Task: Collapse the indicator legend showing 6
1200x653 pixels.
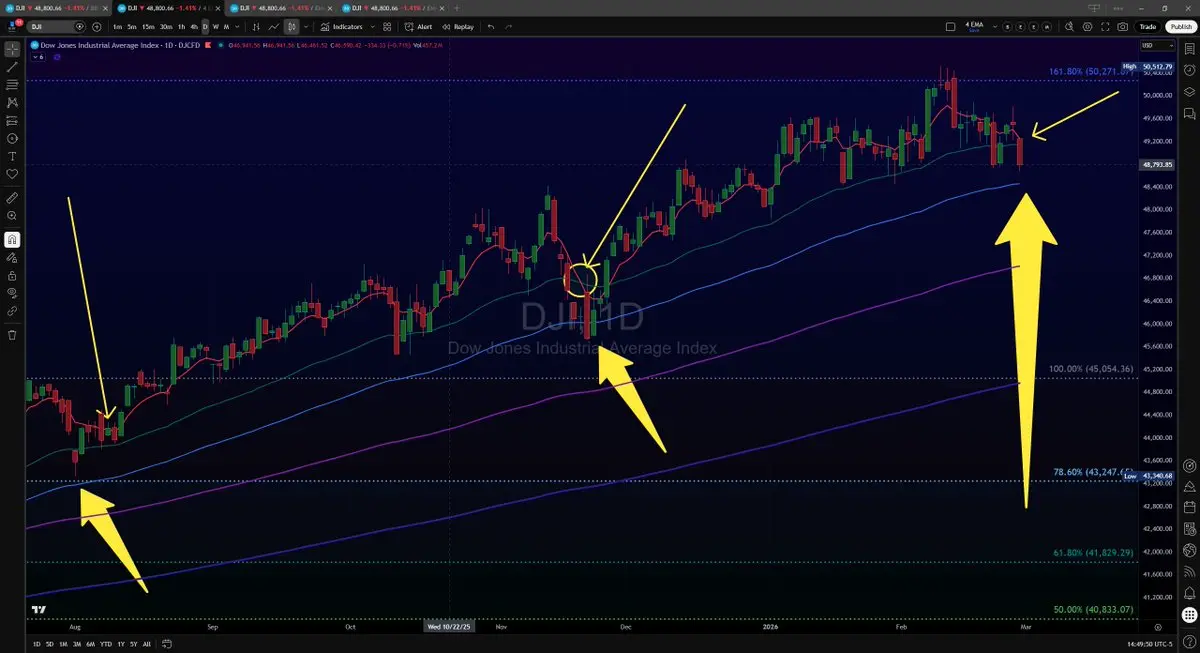Action: [39, 58]
